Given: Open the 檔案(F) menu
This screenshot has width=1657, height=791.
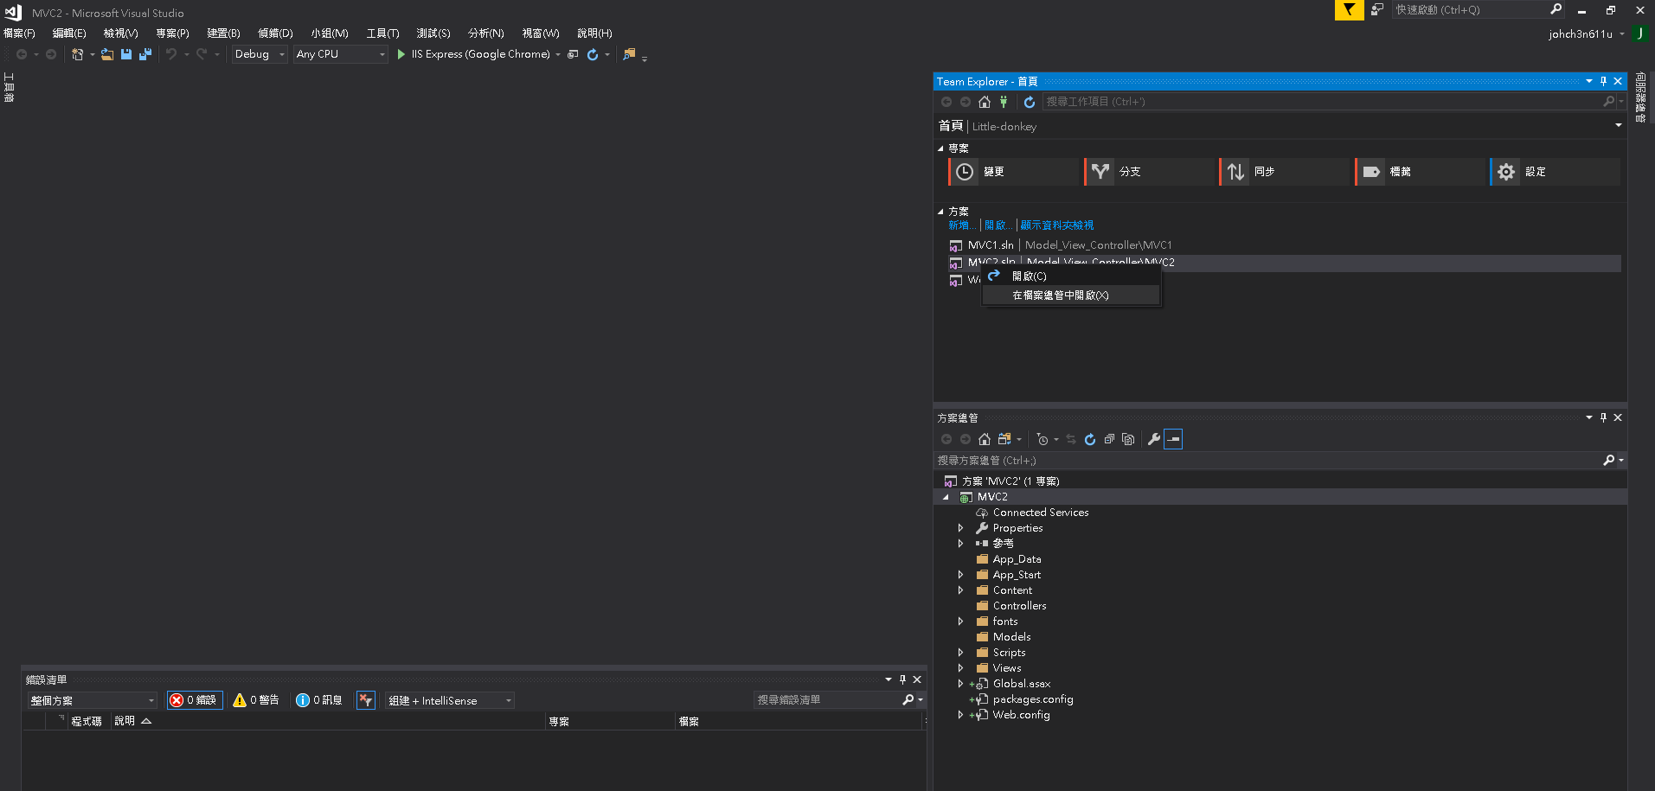Looking at the screenshot, I should [19, 33].
